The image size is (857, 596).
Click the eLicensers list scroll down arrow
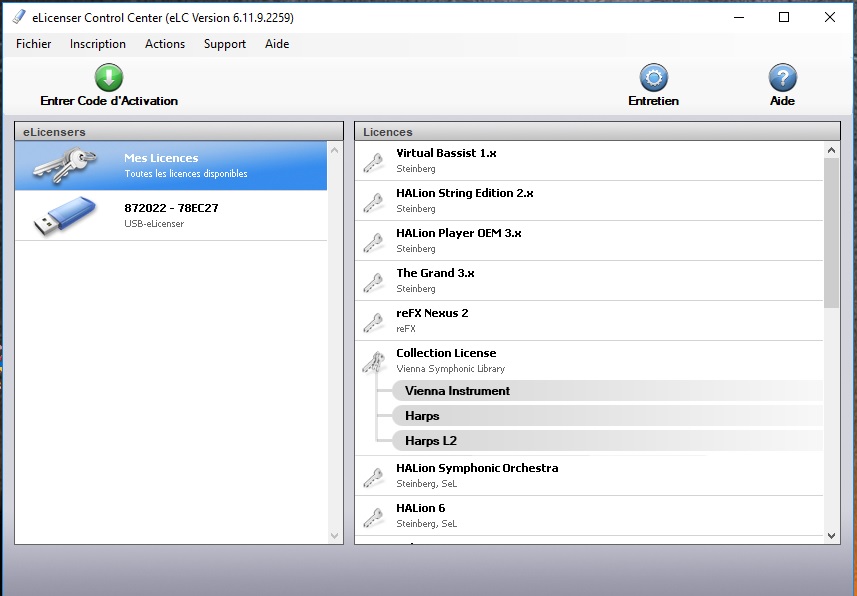(x=334, y=536)
